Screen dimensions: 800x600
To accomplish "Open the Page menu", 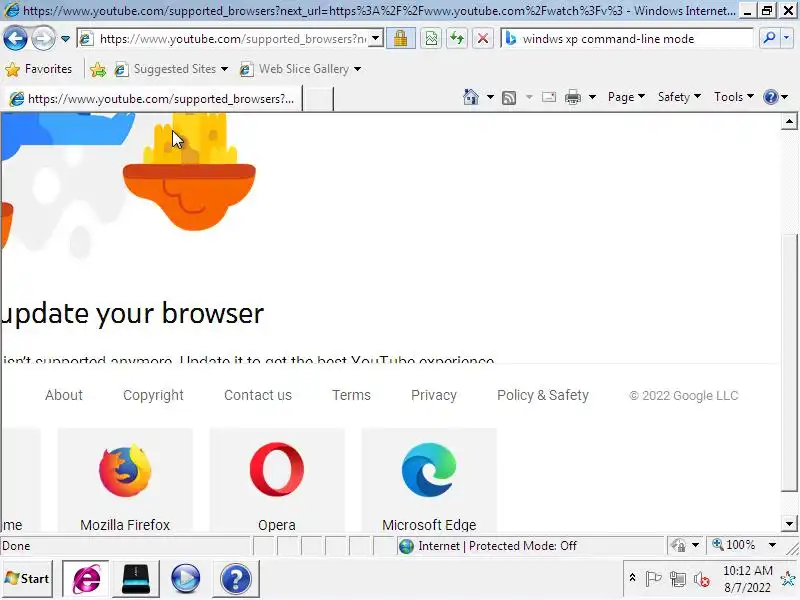I will (626, 97).
